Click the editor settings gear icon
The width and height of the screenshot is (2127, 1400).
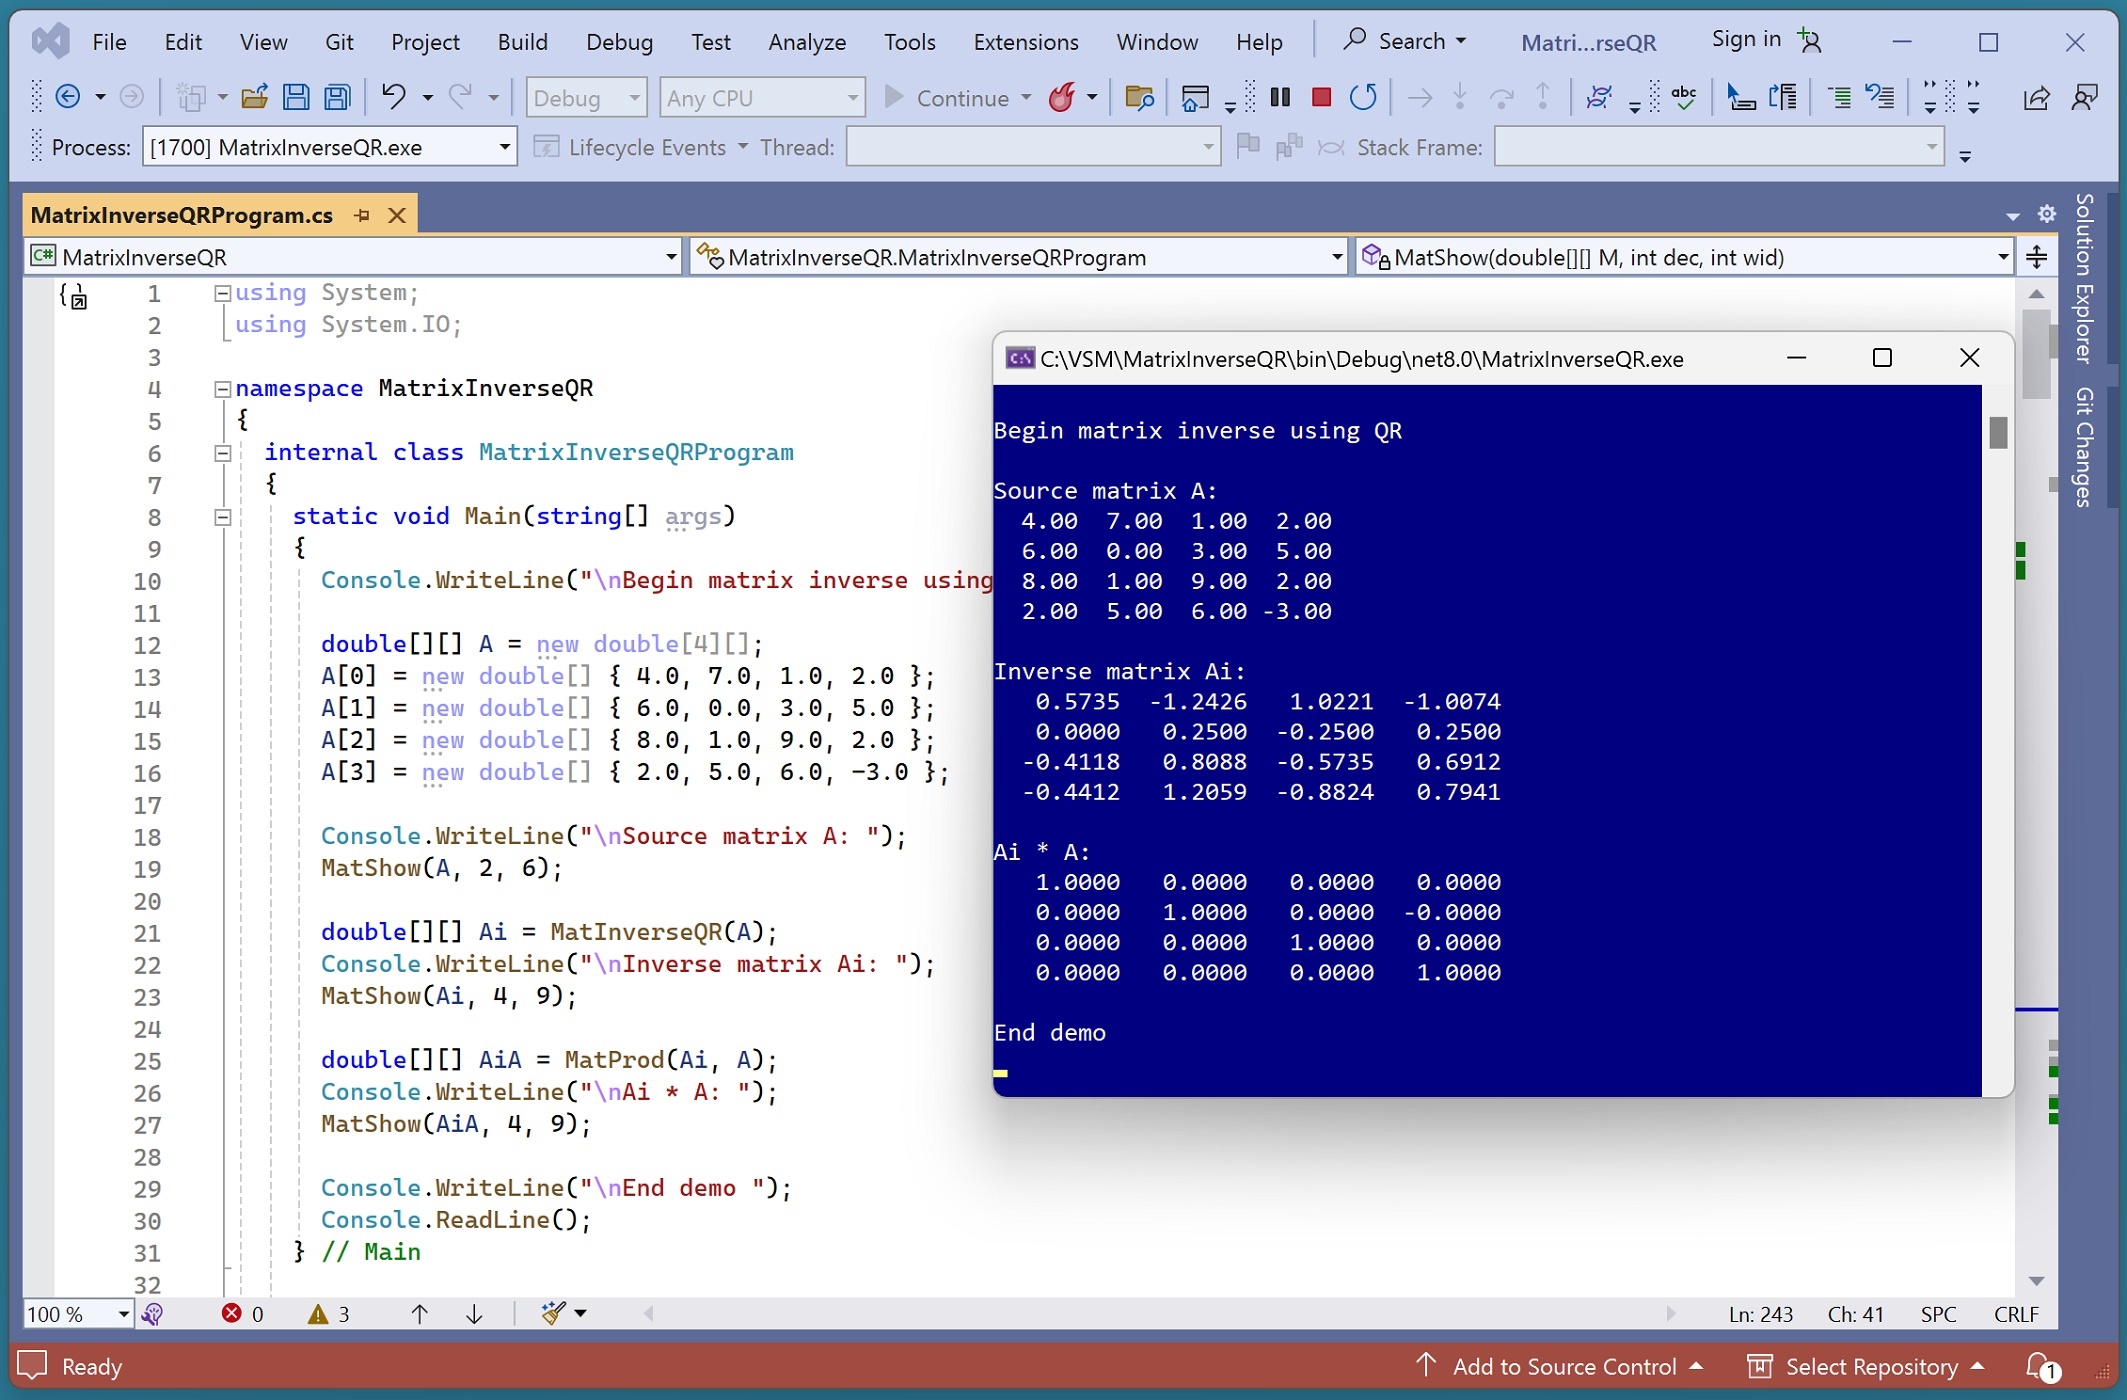[2047, 214]
